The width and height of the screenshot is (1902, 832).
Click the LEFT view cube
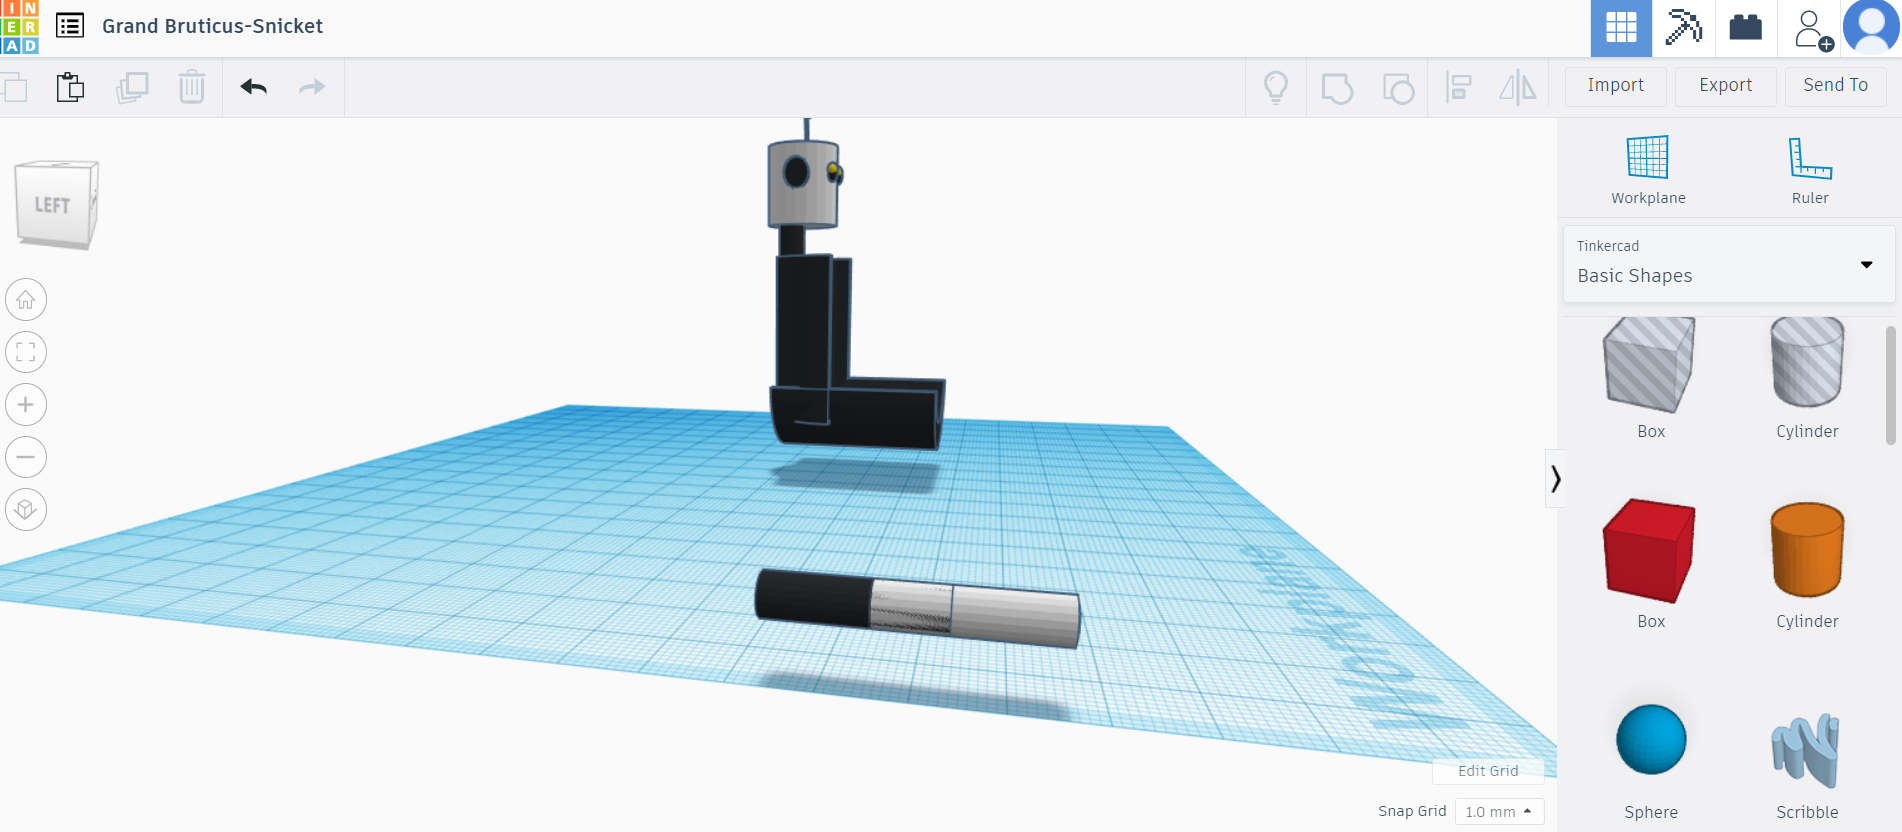coord(56,204)
